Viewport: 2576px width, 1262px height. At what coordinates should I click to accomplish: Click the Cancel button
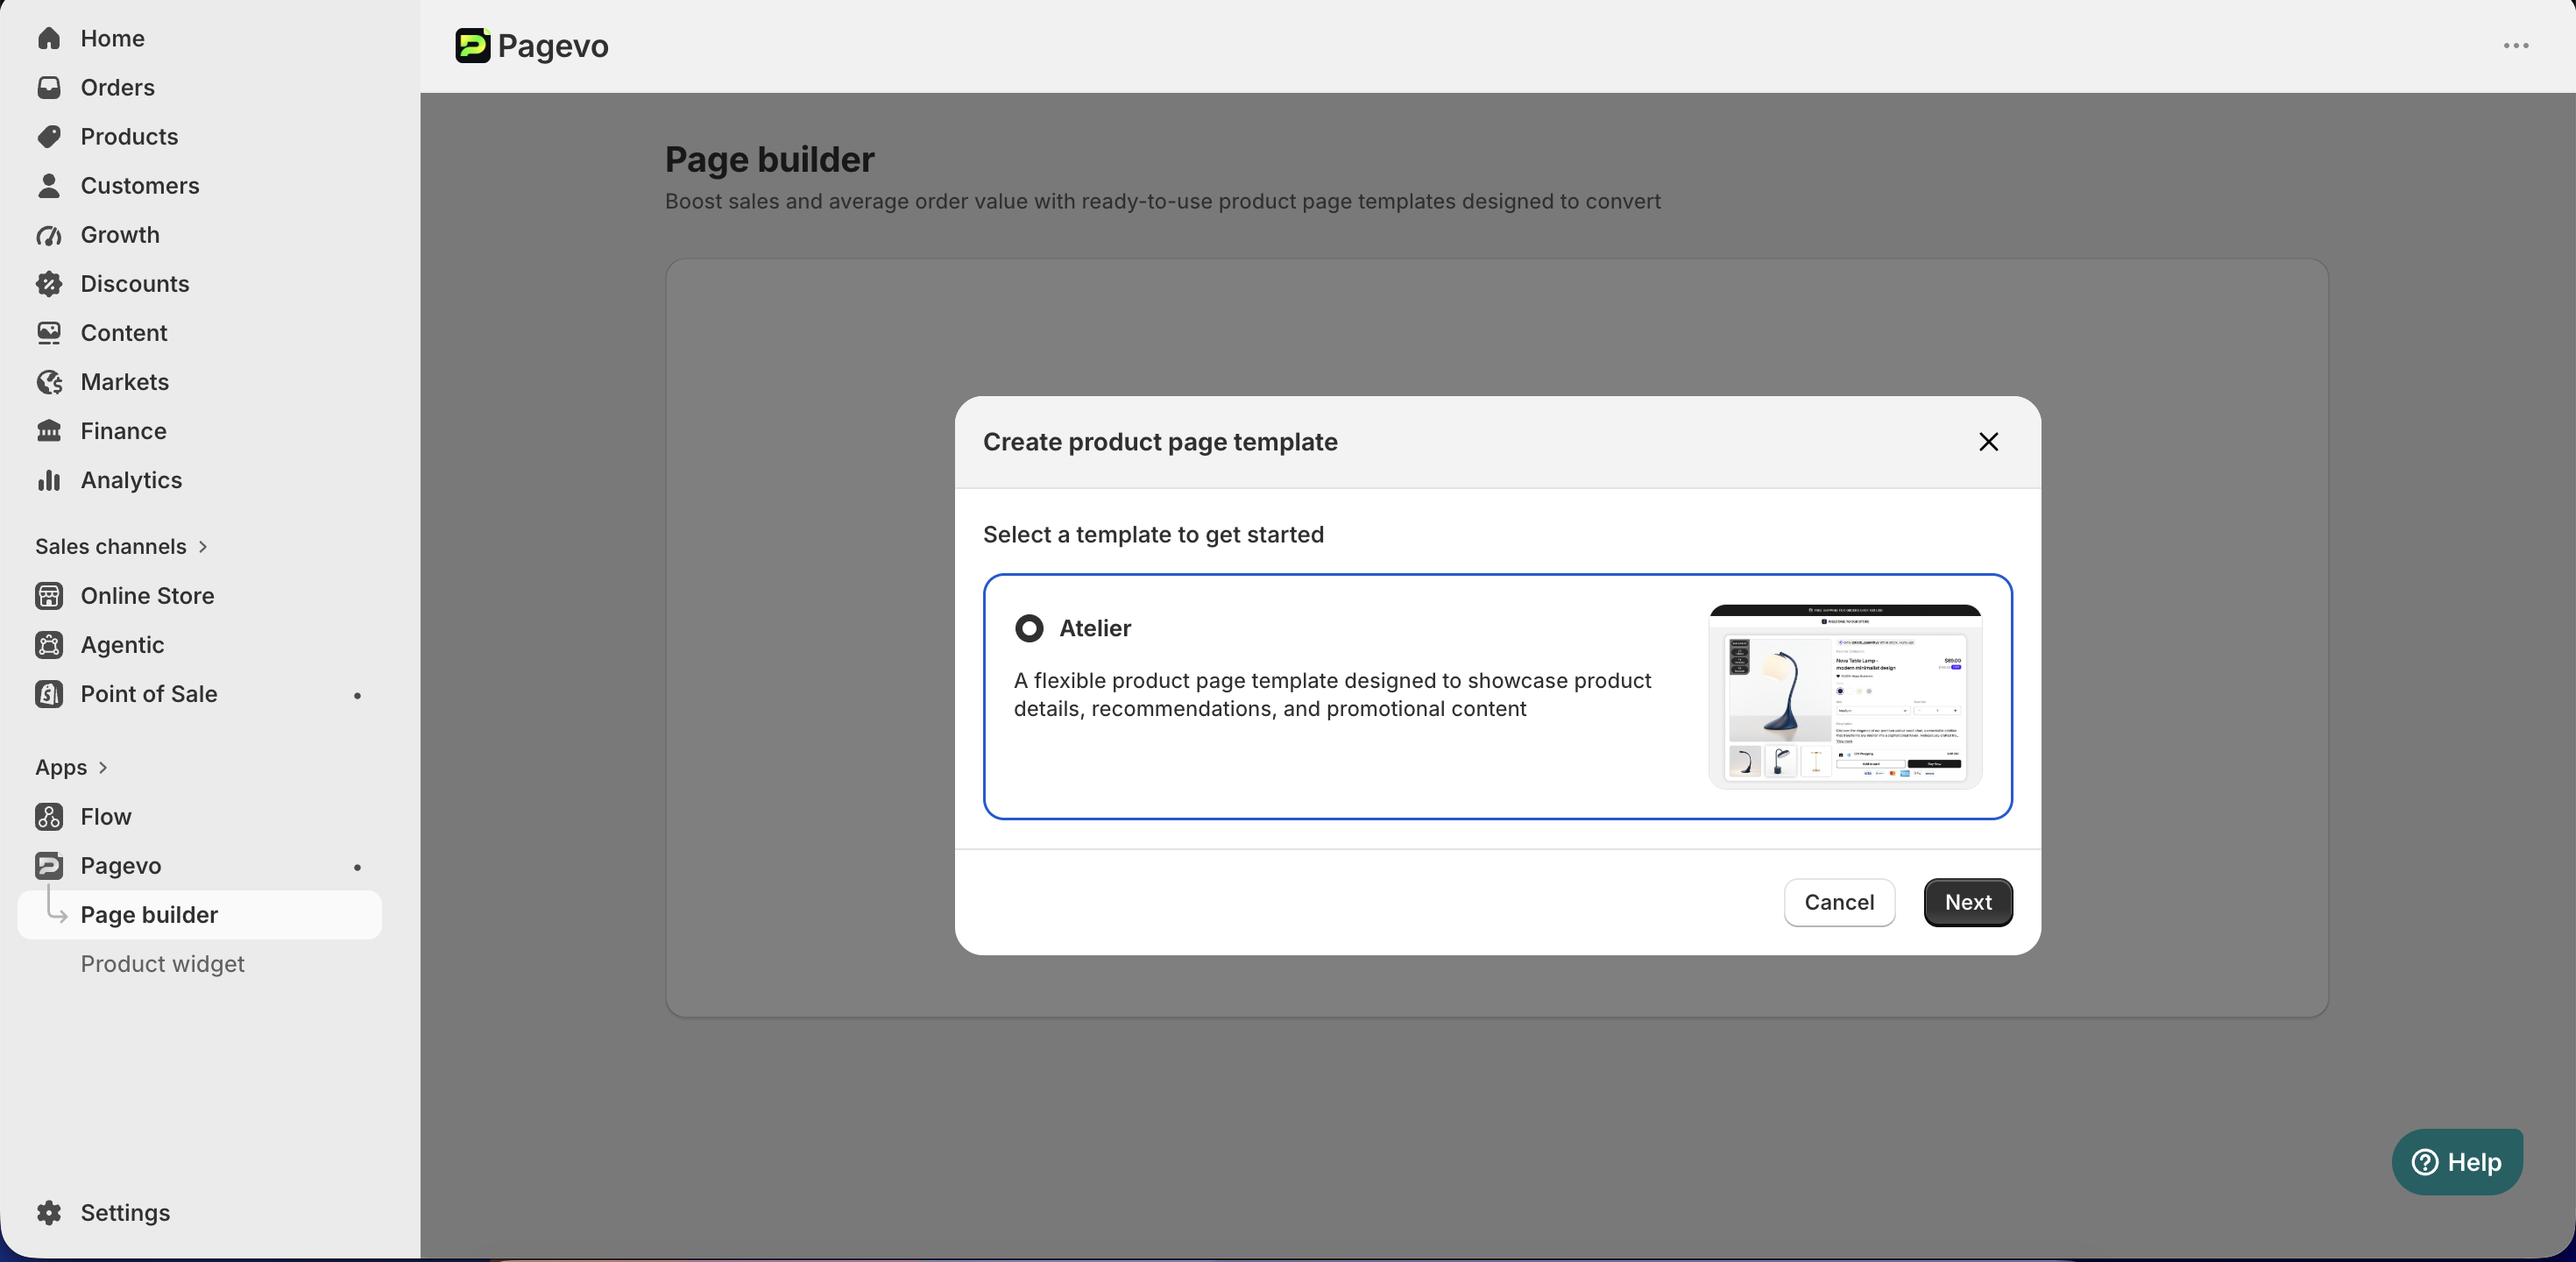tap(1839, 902)
